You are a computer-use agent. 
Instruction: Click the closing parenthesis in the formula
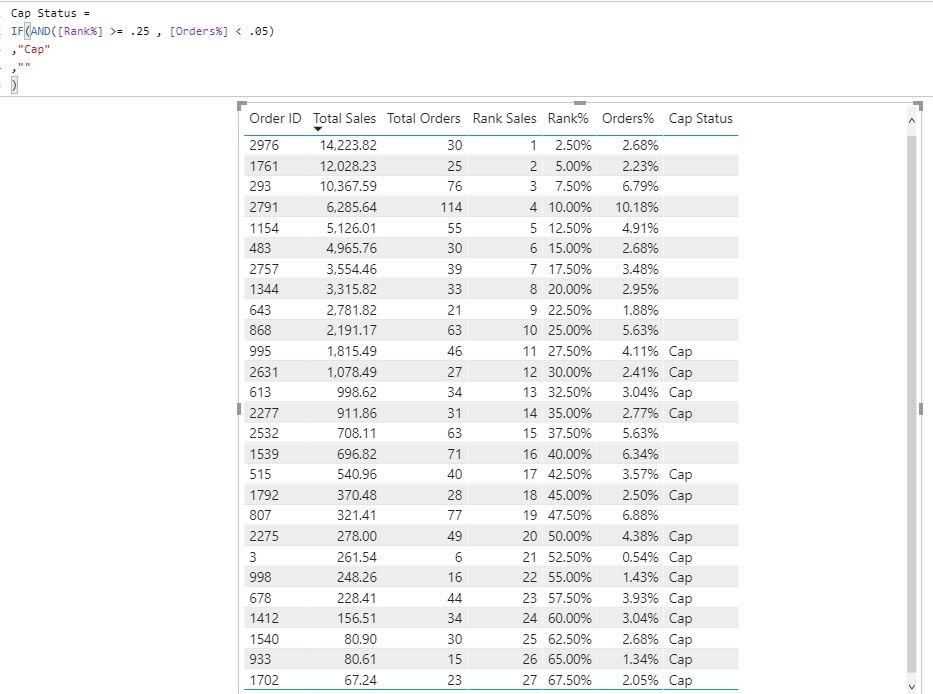pyautogui.click(x=14, y=85)
